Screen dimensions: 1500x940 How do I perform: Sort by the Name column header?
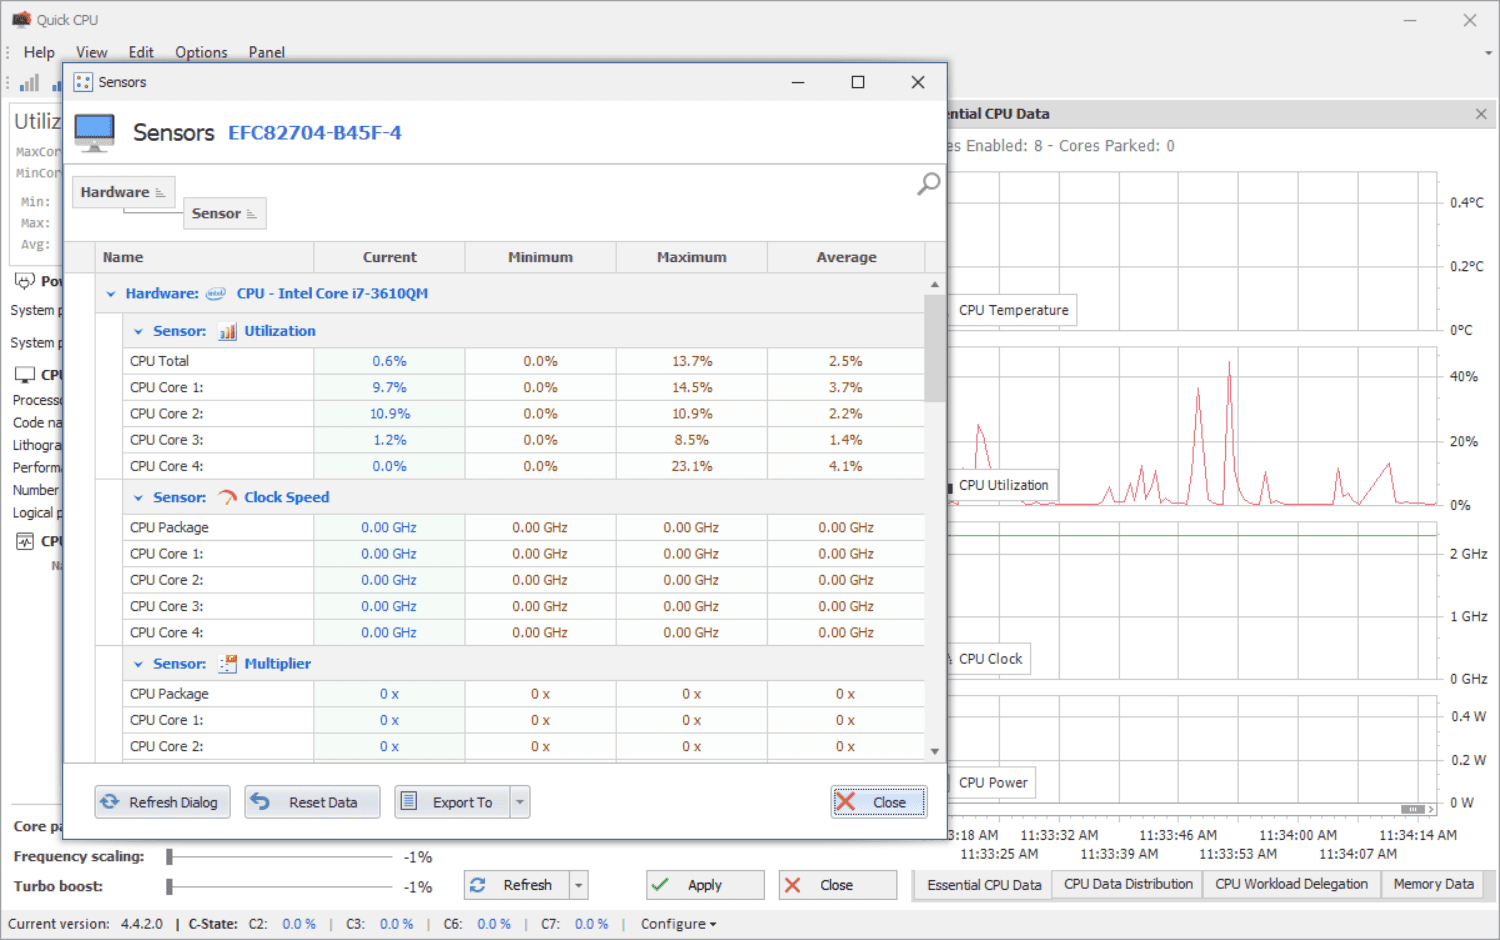coord(204,257)
